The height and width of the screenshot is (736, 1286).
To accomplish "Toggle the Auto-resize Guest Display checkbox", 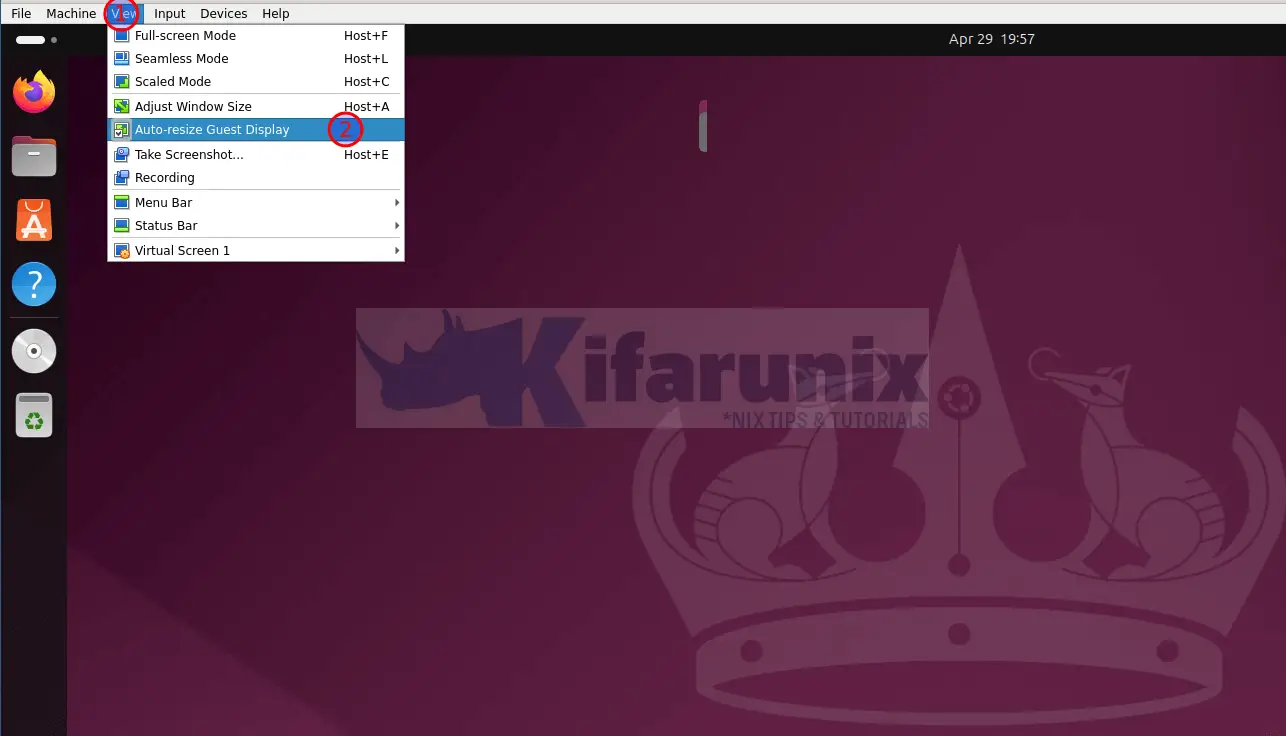I will pos(121,130).
